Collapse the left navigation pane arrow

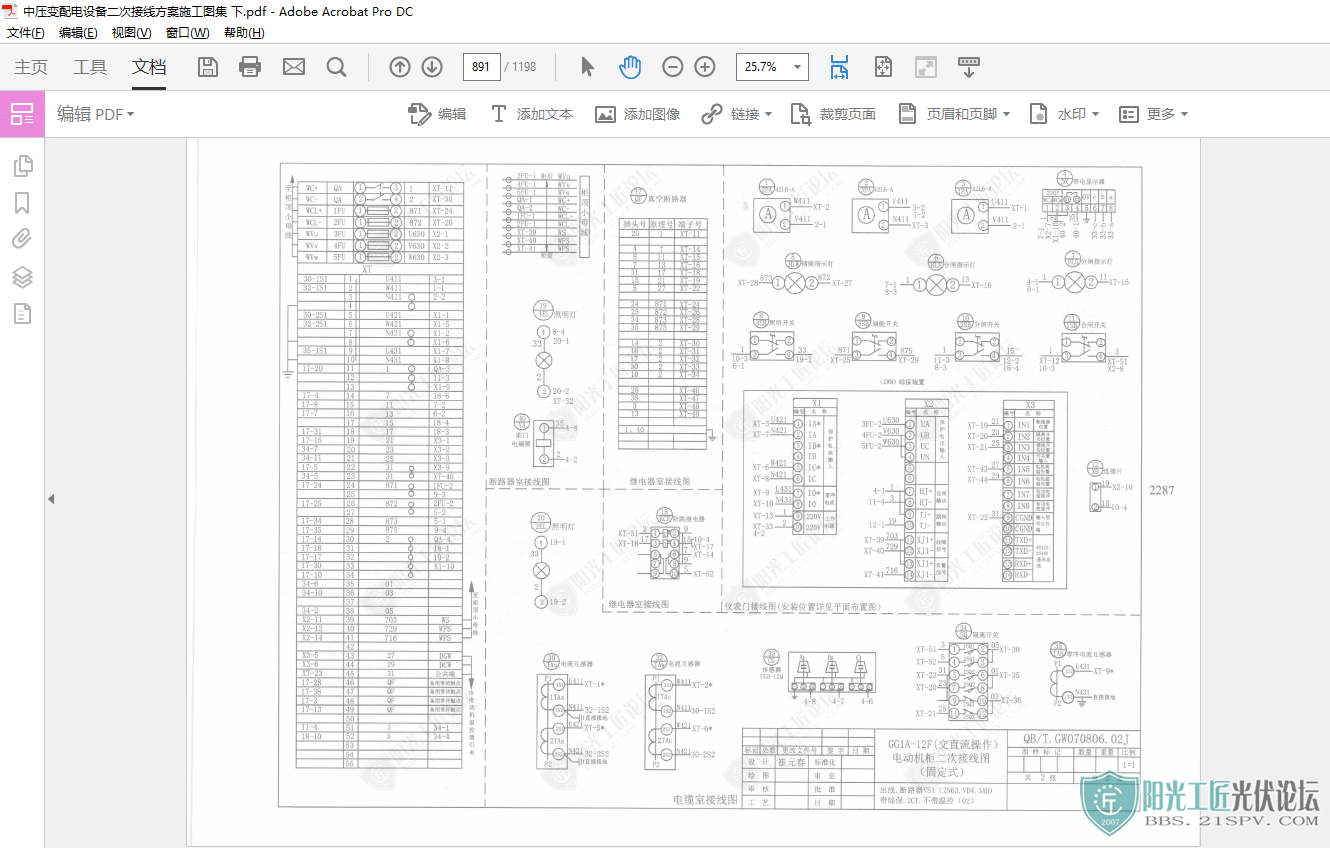[x=50, y=499]
